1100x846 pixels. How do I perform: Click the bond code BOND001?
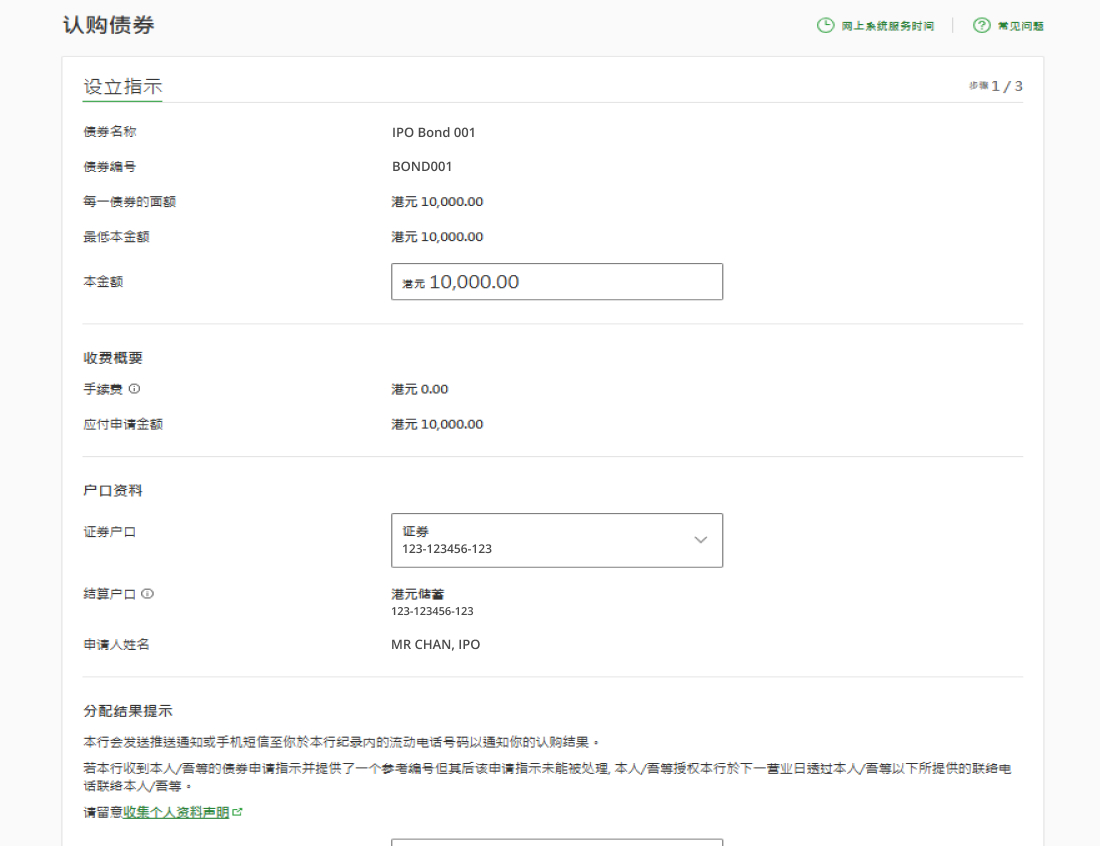tap(421, 167)
